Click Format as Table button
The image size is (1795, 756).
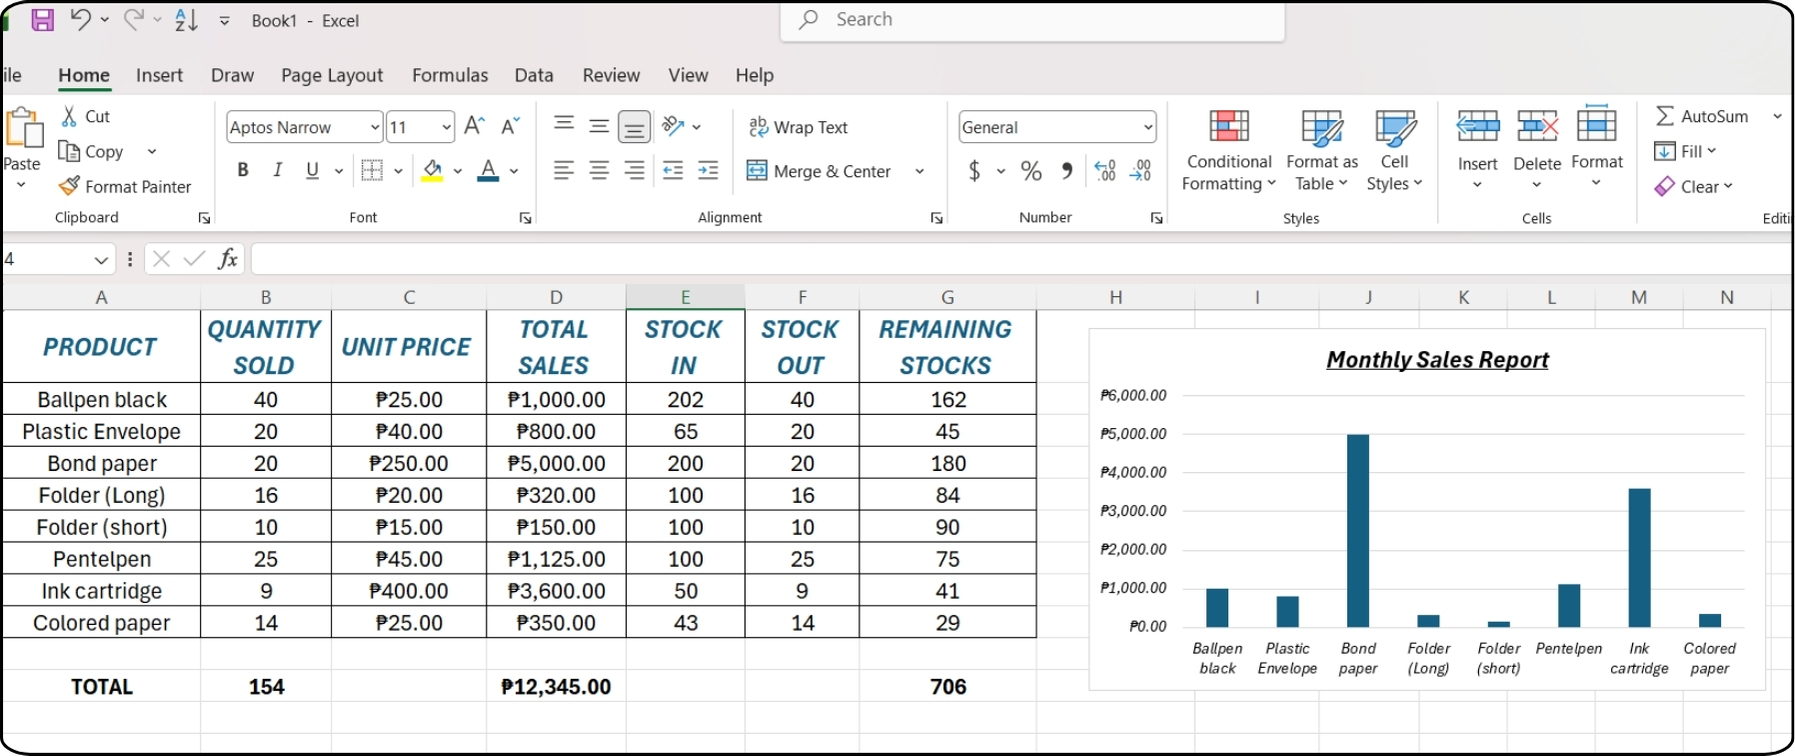coord(1322,150)
